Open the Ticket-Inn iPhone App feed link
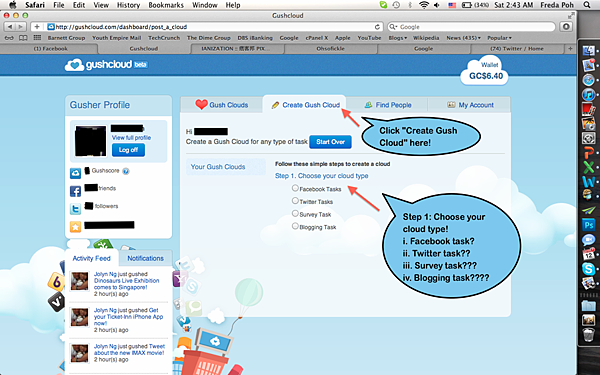The width and height of the screenshot is (600, 375). point(128,316)
